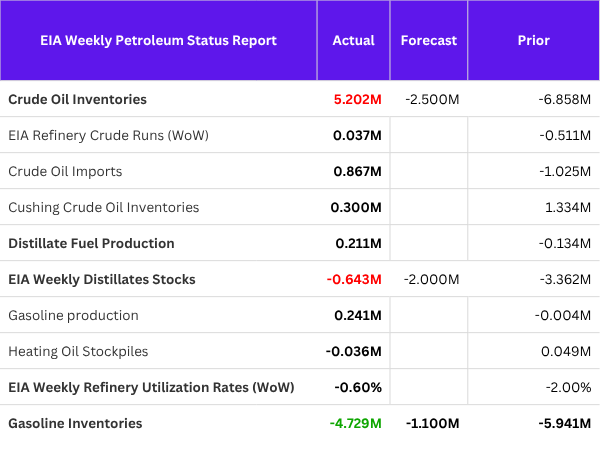The width and height of the screenshot is (600, 450).
Task: Click the Heating Oil Stockpiles label
Action: click(78, 351)
